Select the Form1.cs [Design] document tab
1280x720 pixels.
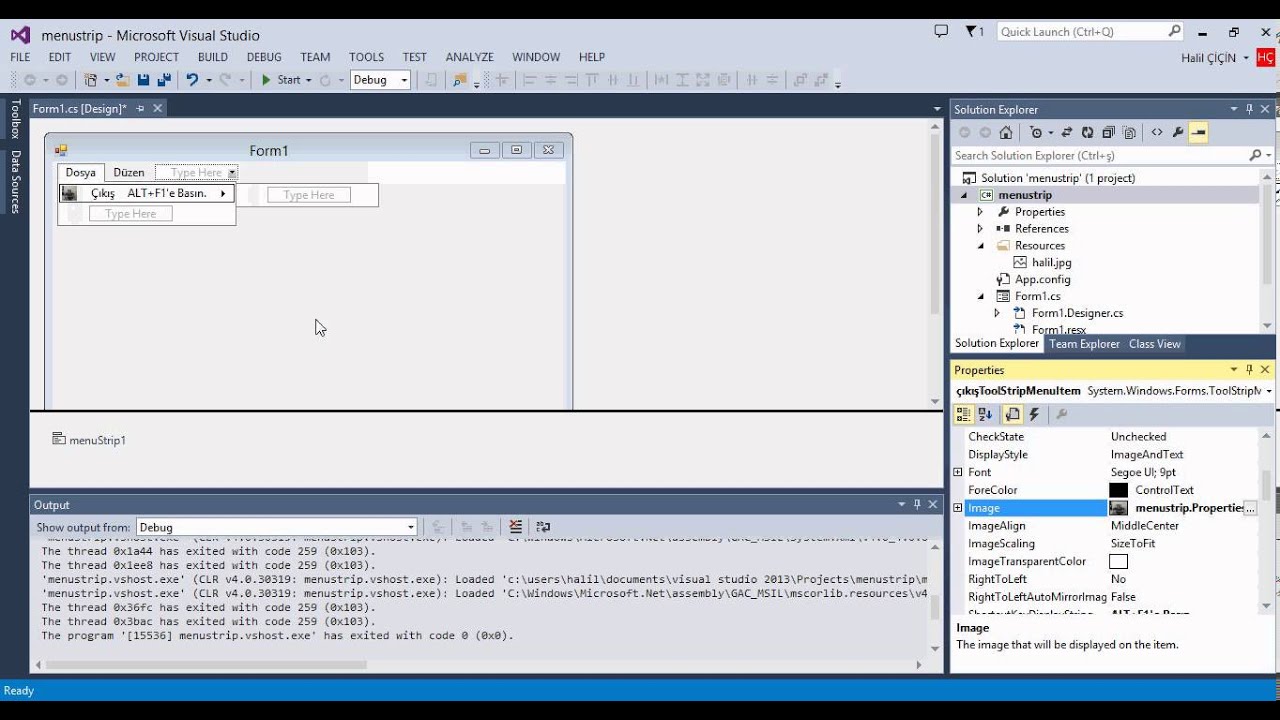coord(80,108)
